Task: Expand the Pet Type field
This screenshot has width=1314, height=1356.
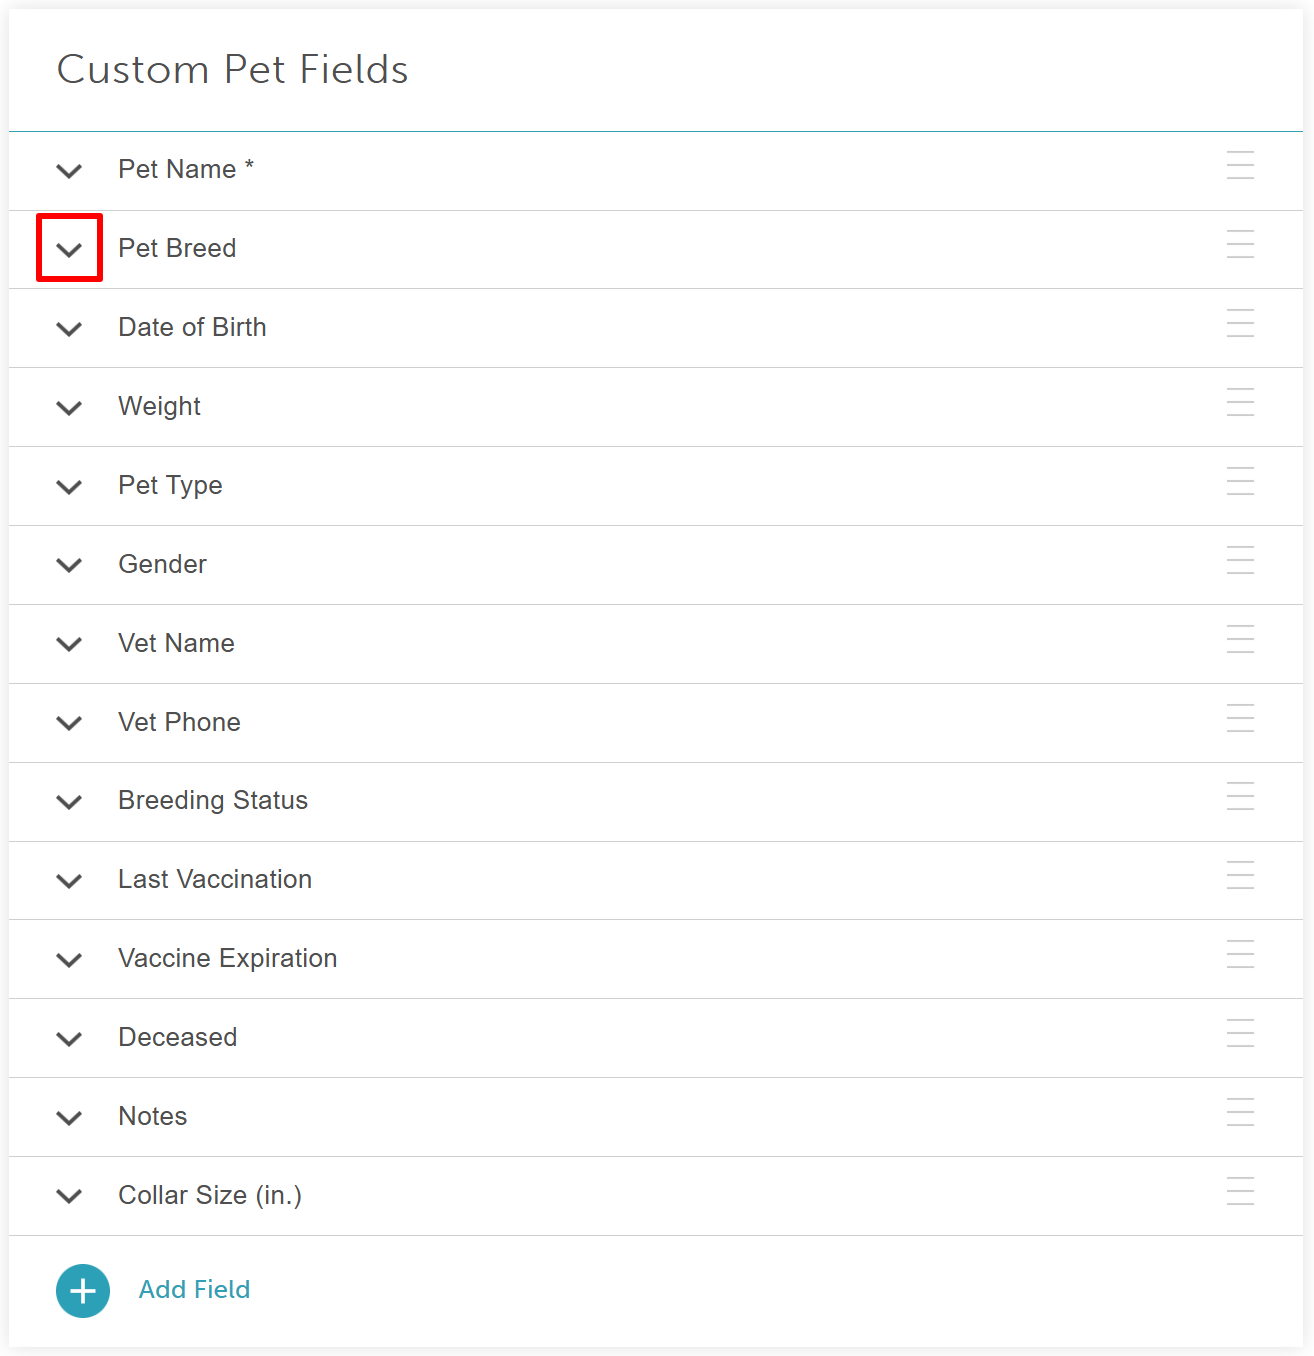Action: coord(69,487)
